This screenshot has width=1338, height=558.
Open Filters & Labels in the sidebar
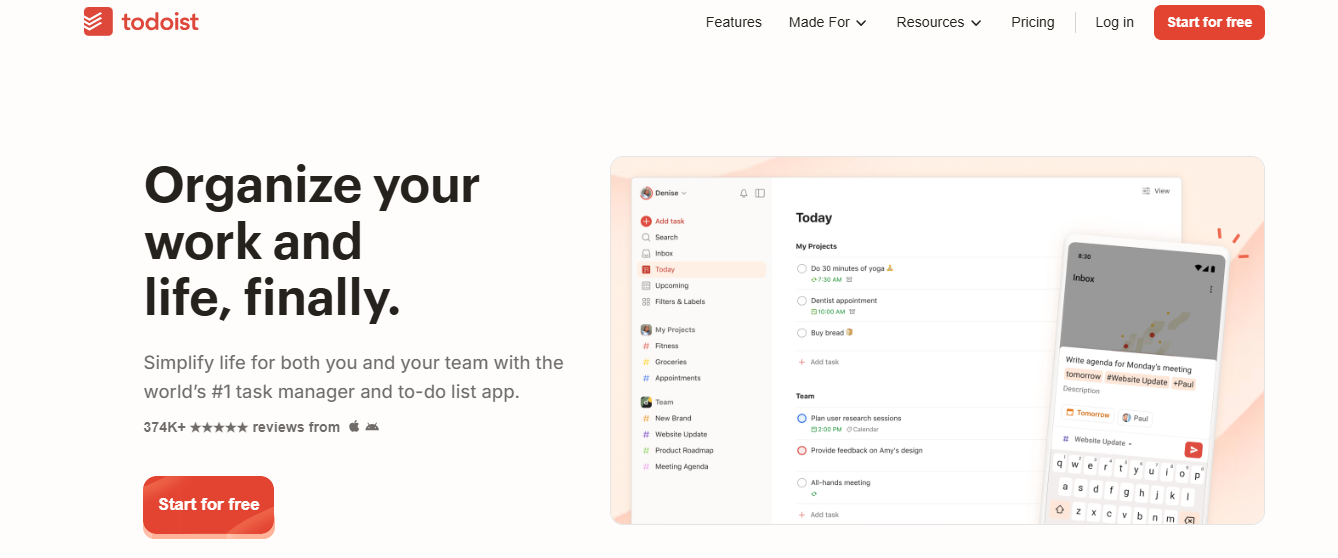pos(673,301)
